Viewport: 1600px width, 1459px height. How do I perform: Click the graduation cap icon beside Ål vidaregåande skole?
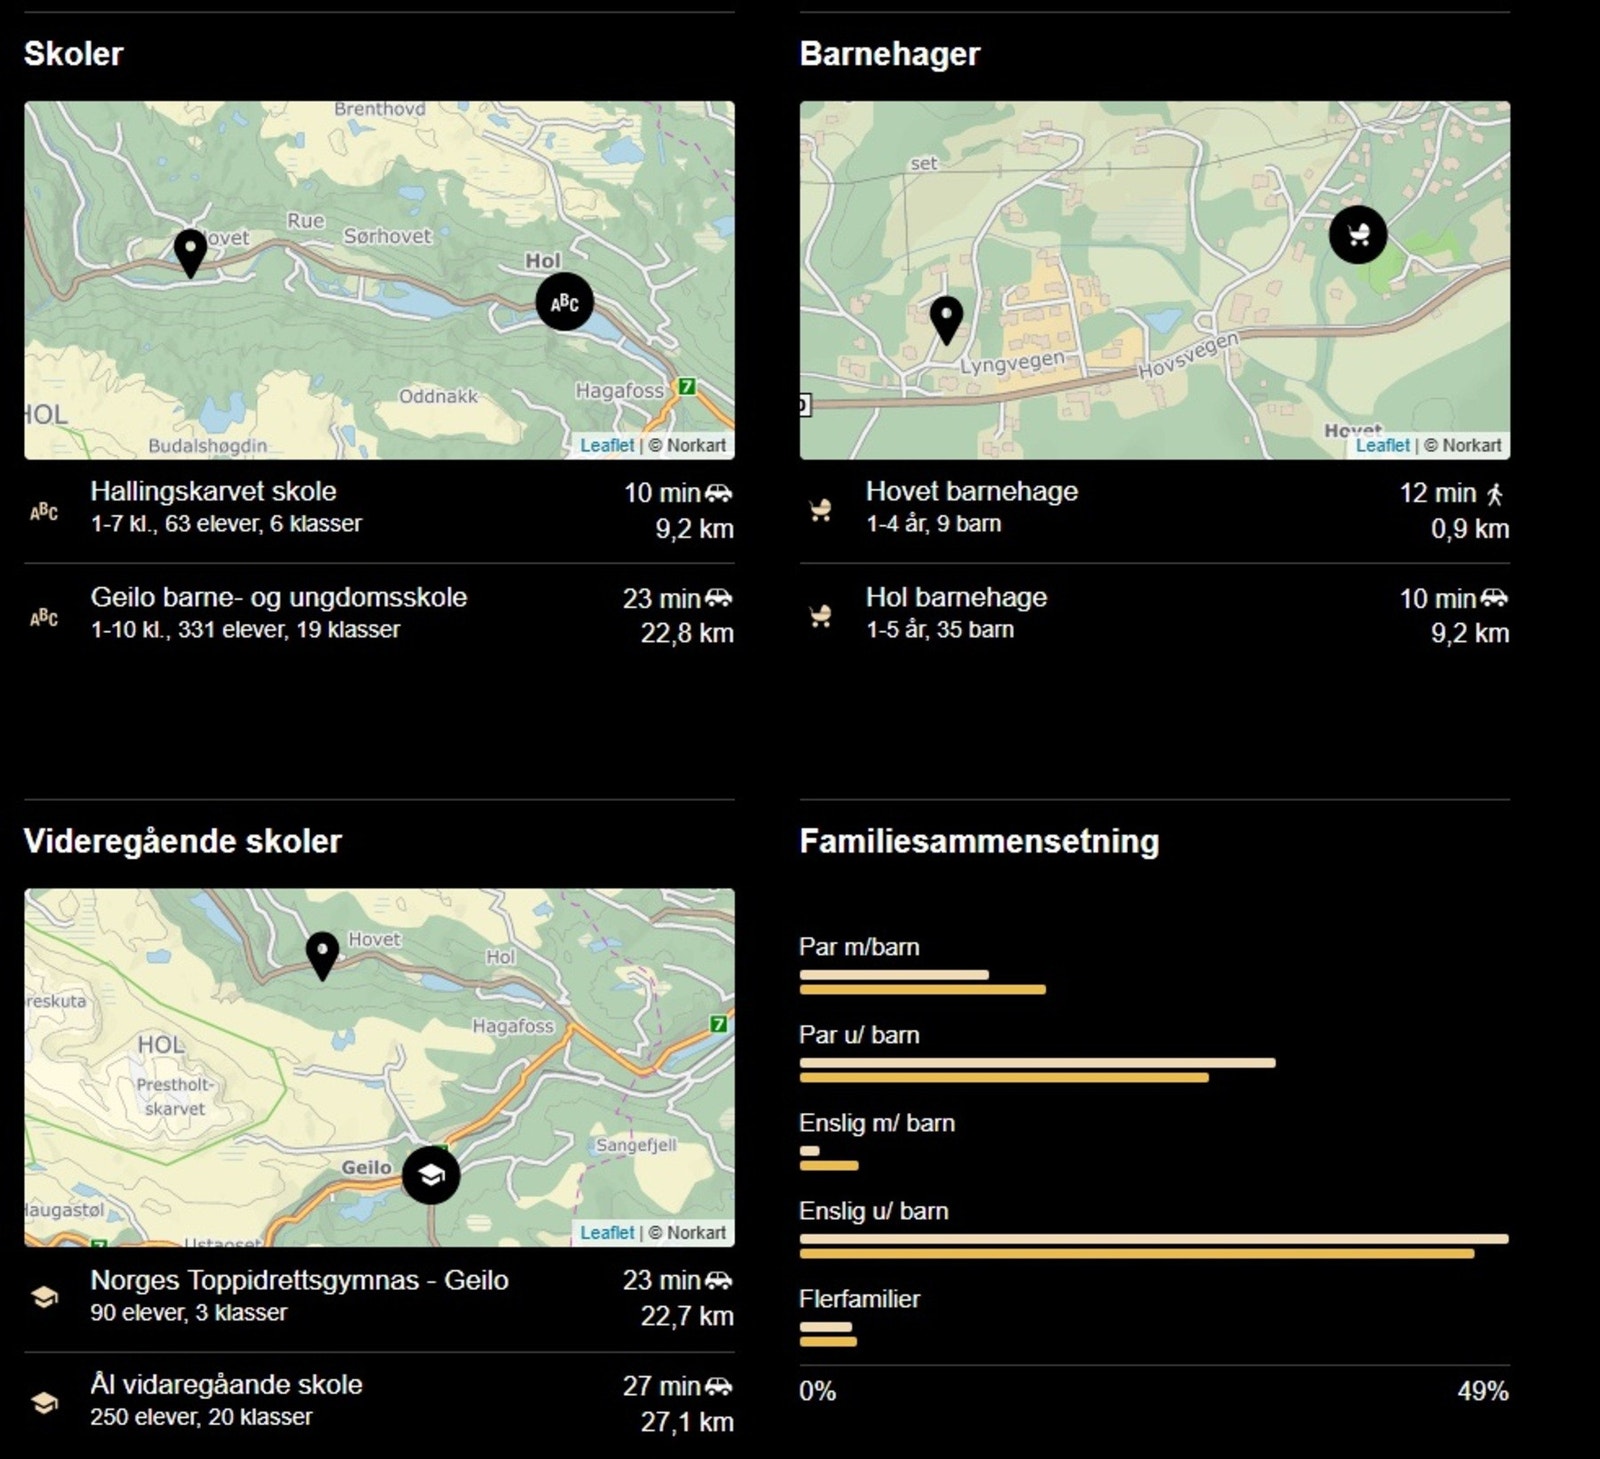pyautogui.click(x=47, y=1403)
